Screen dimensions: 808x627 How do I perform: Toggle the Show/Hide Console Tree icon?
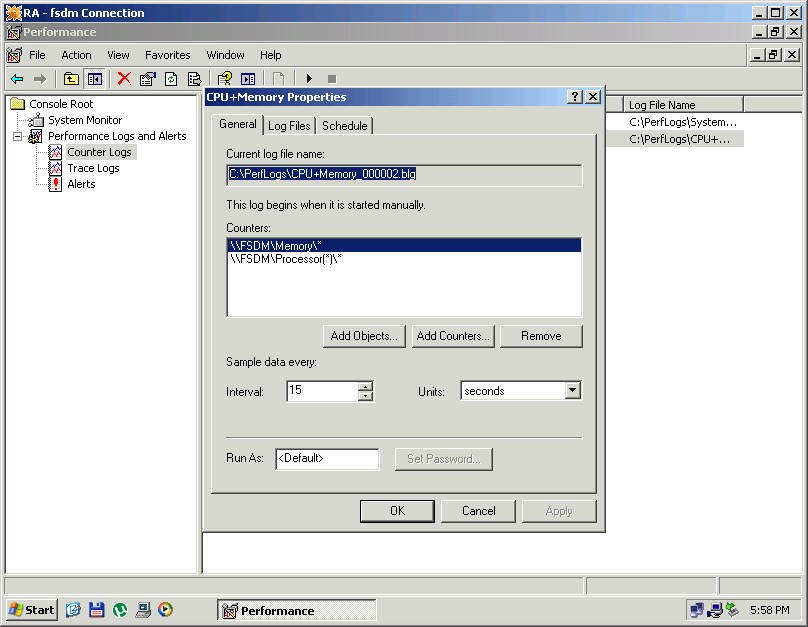click(95, 79)
